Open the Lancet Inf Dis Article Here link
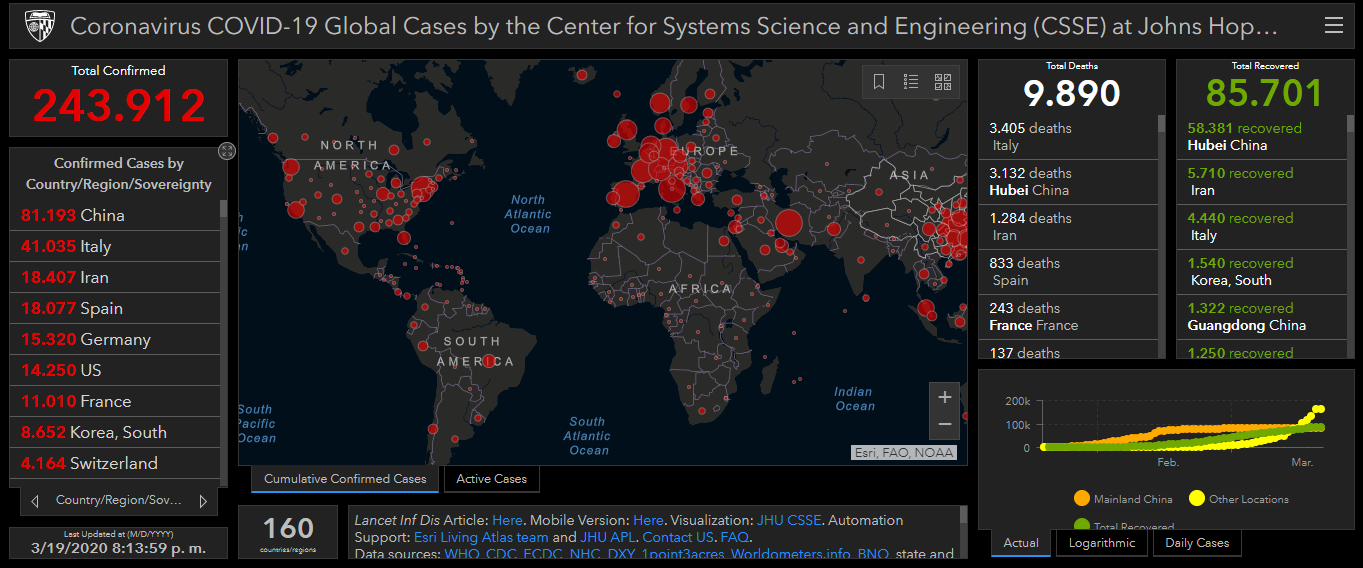This screenshot has height=568, width=1363. point(507,520)
